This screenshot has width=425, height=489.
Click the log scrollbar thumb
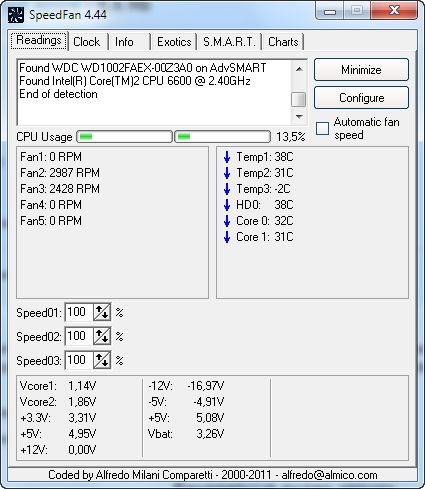pos(298,99)
